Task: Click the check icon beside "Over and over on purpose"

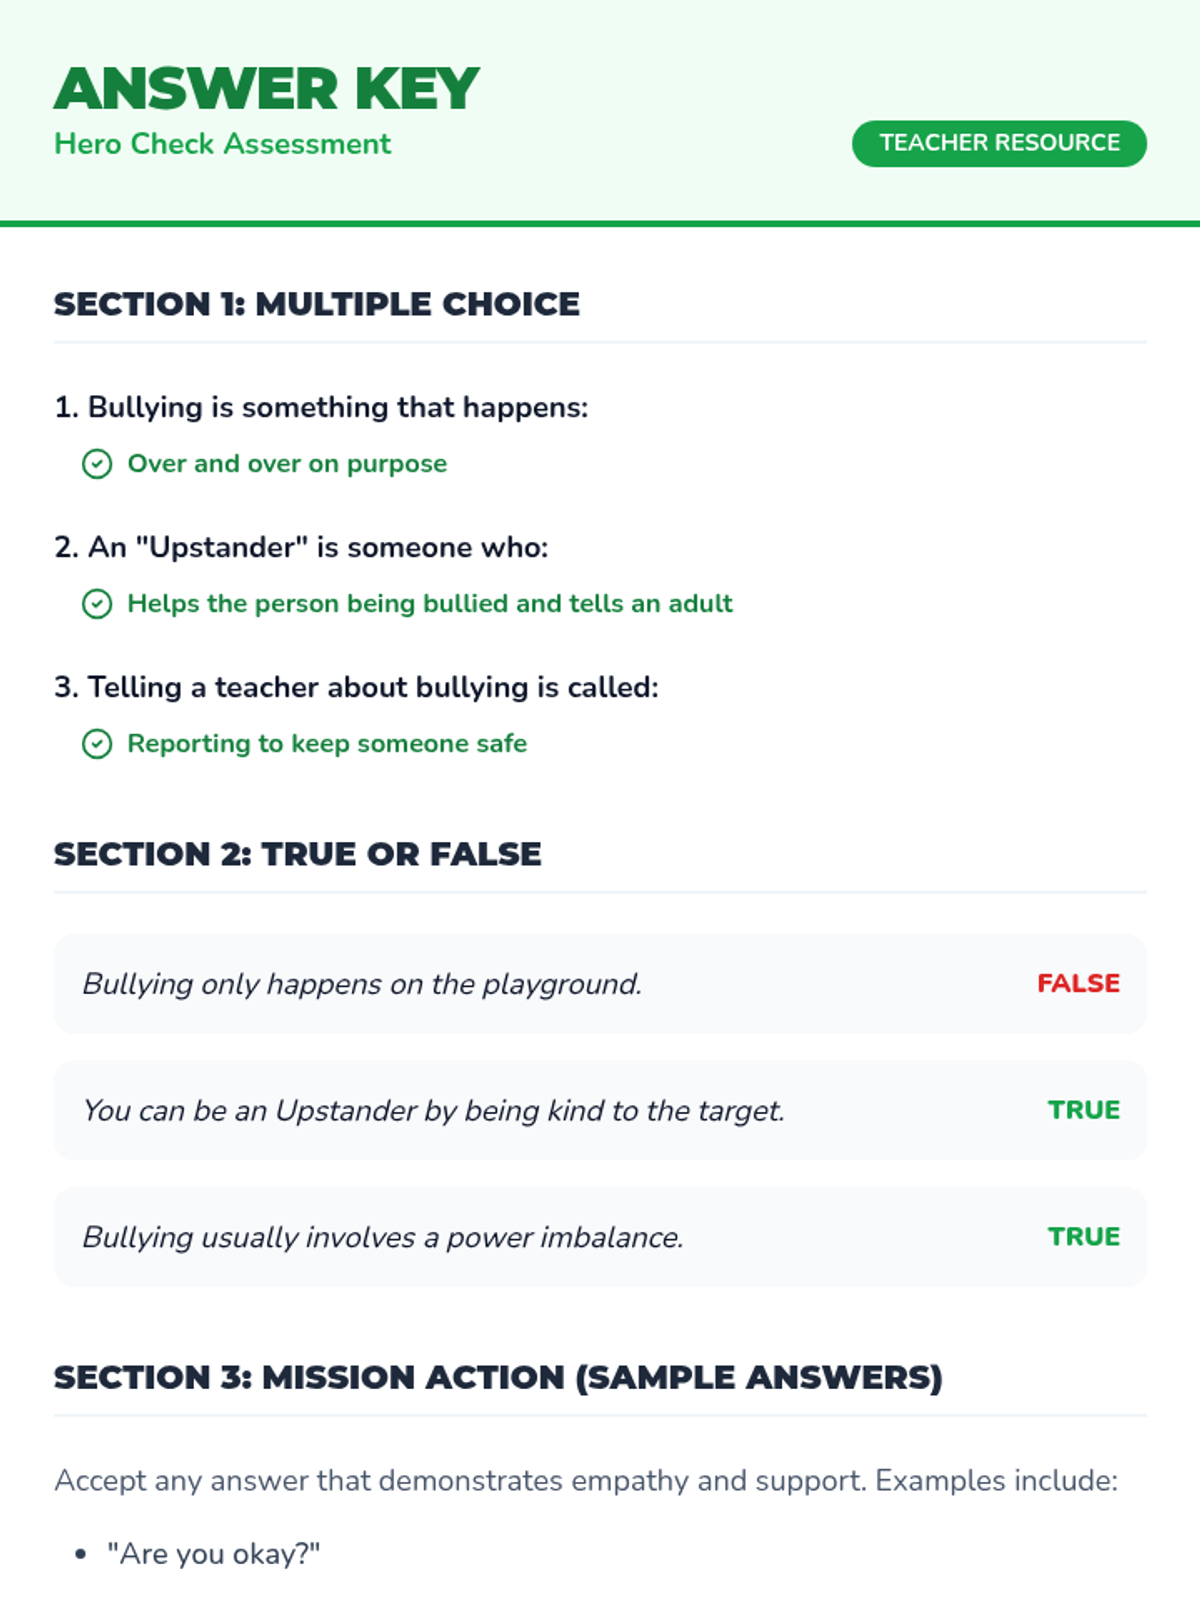Action: pos(97,464)
